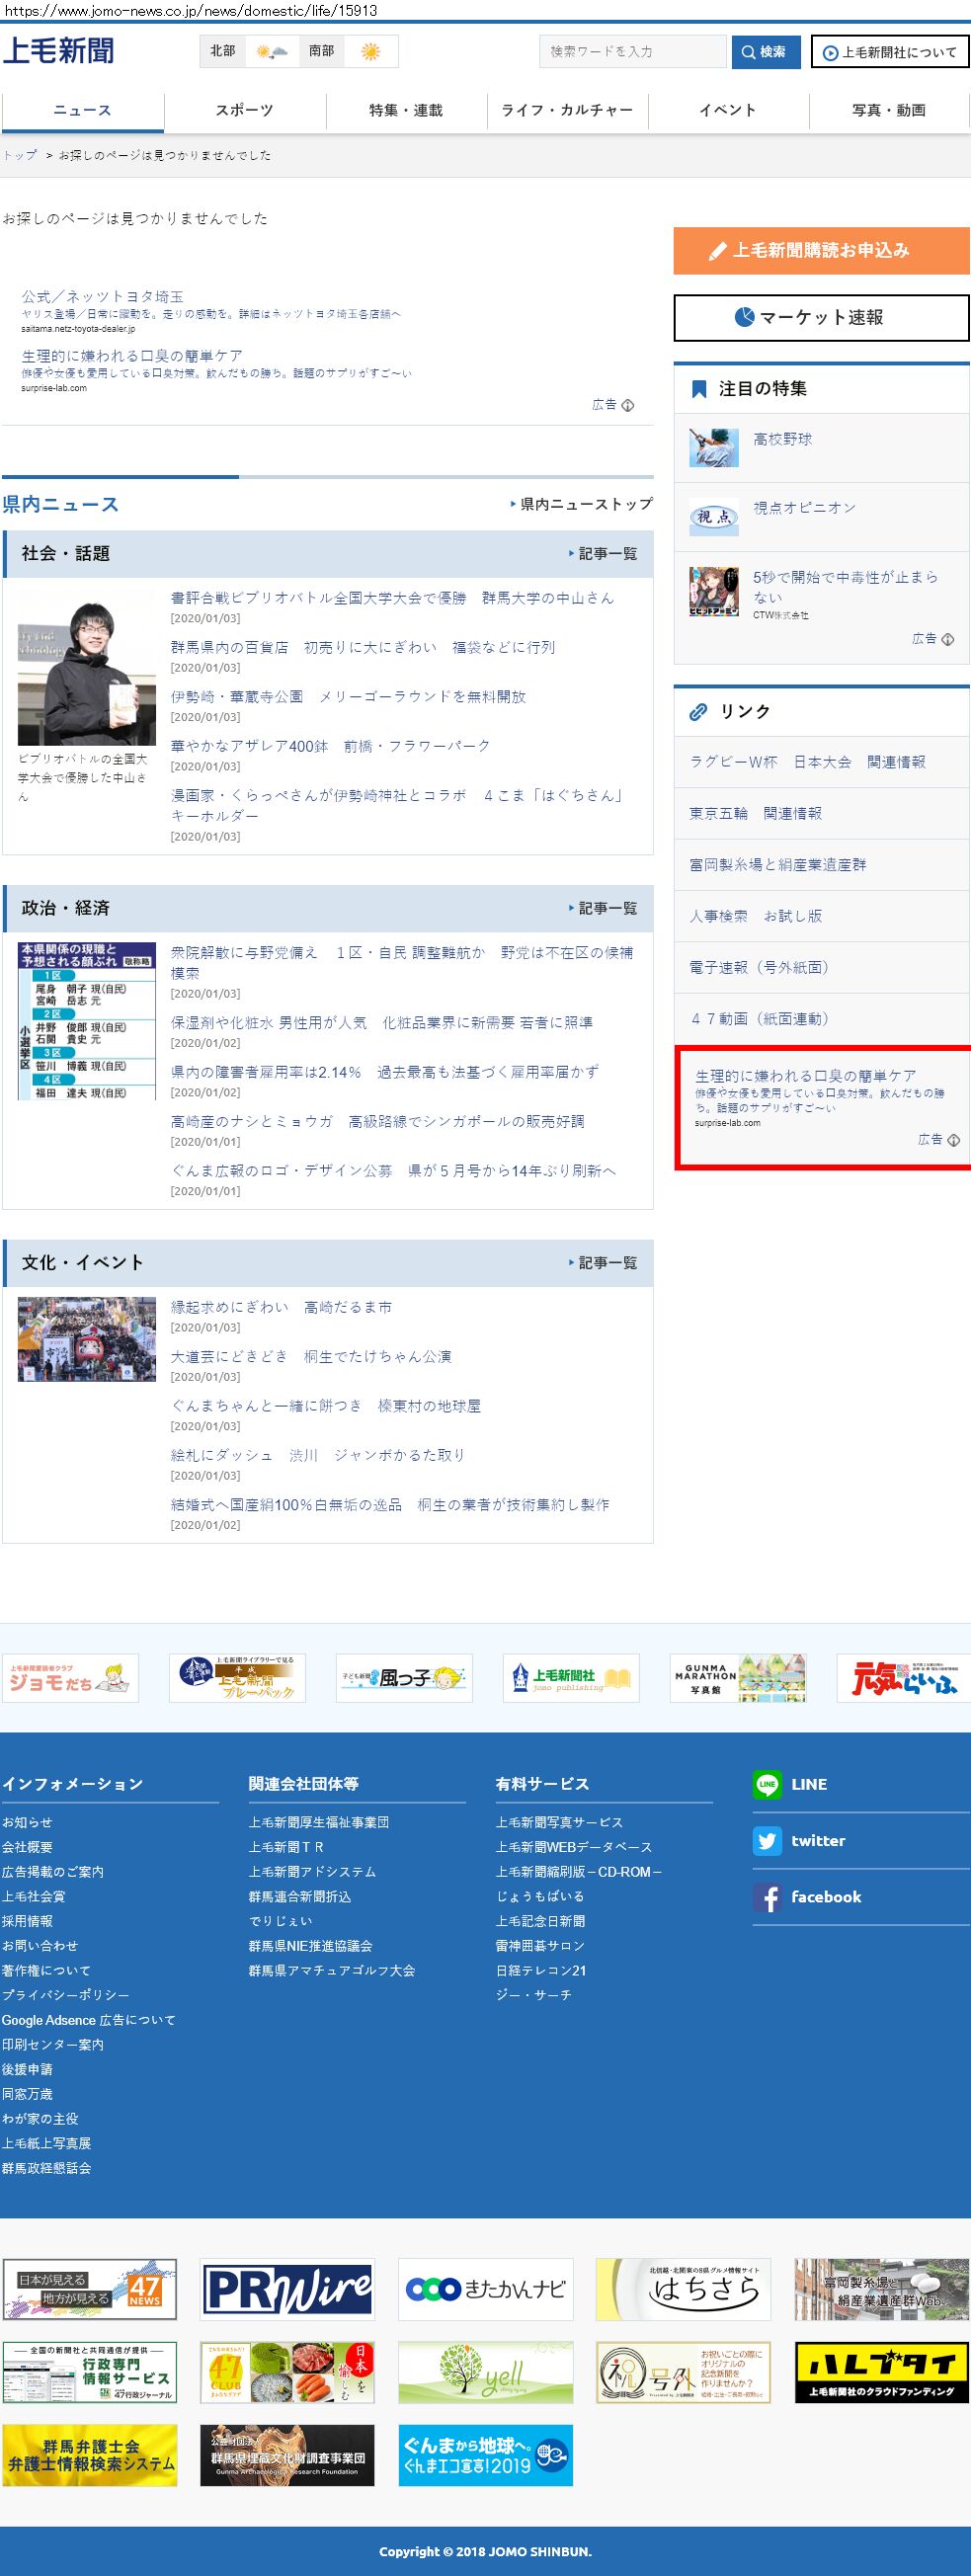Click the LINE icon in footer

767,1784
